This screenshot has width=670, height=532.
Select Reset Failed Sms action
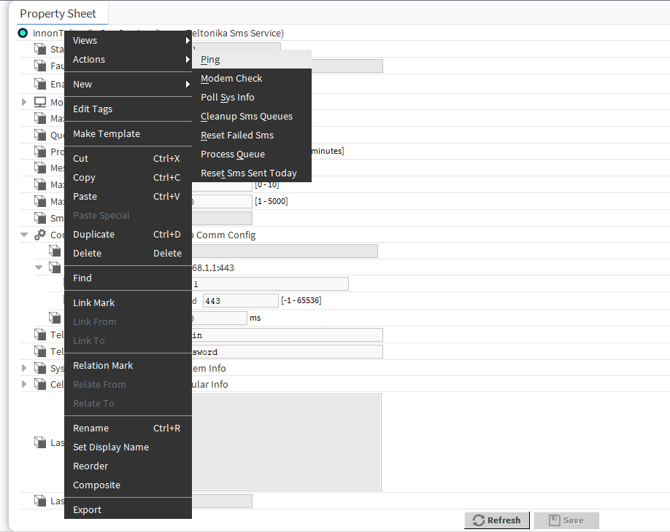pos(237,135)
